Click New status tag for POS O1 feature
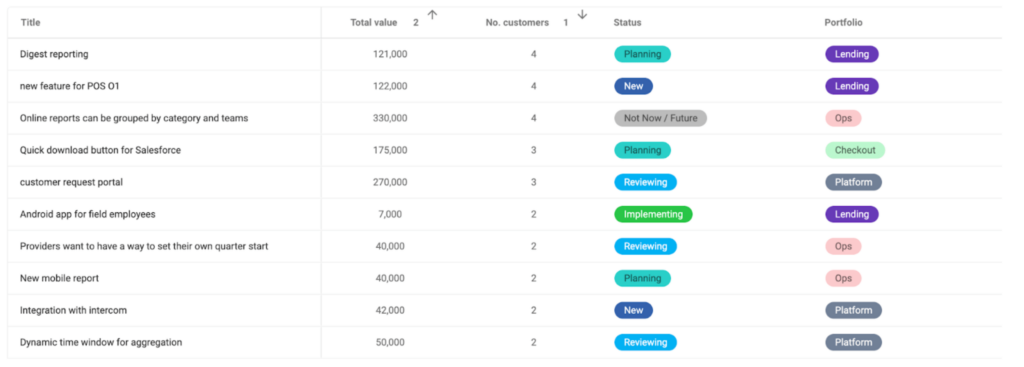This screenshot has width=1024, height=367. pos(633,86)
